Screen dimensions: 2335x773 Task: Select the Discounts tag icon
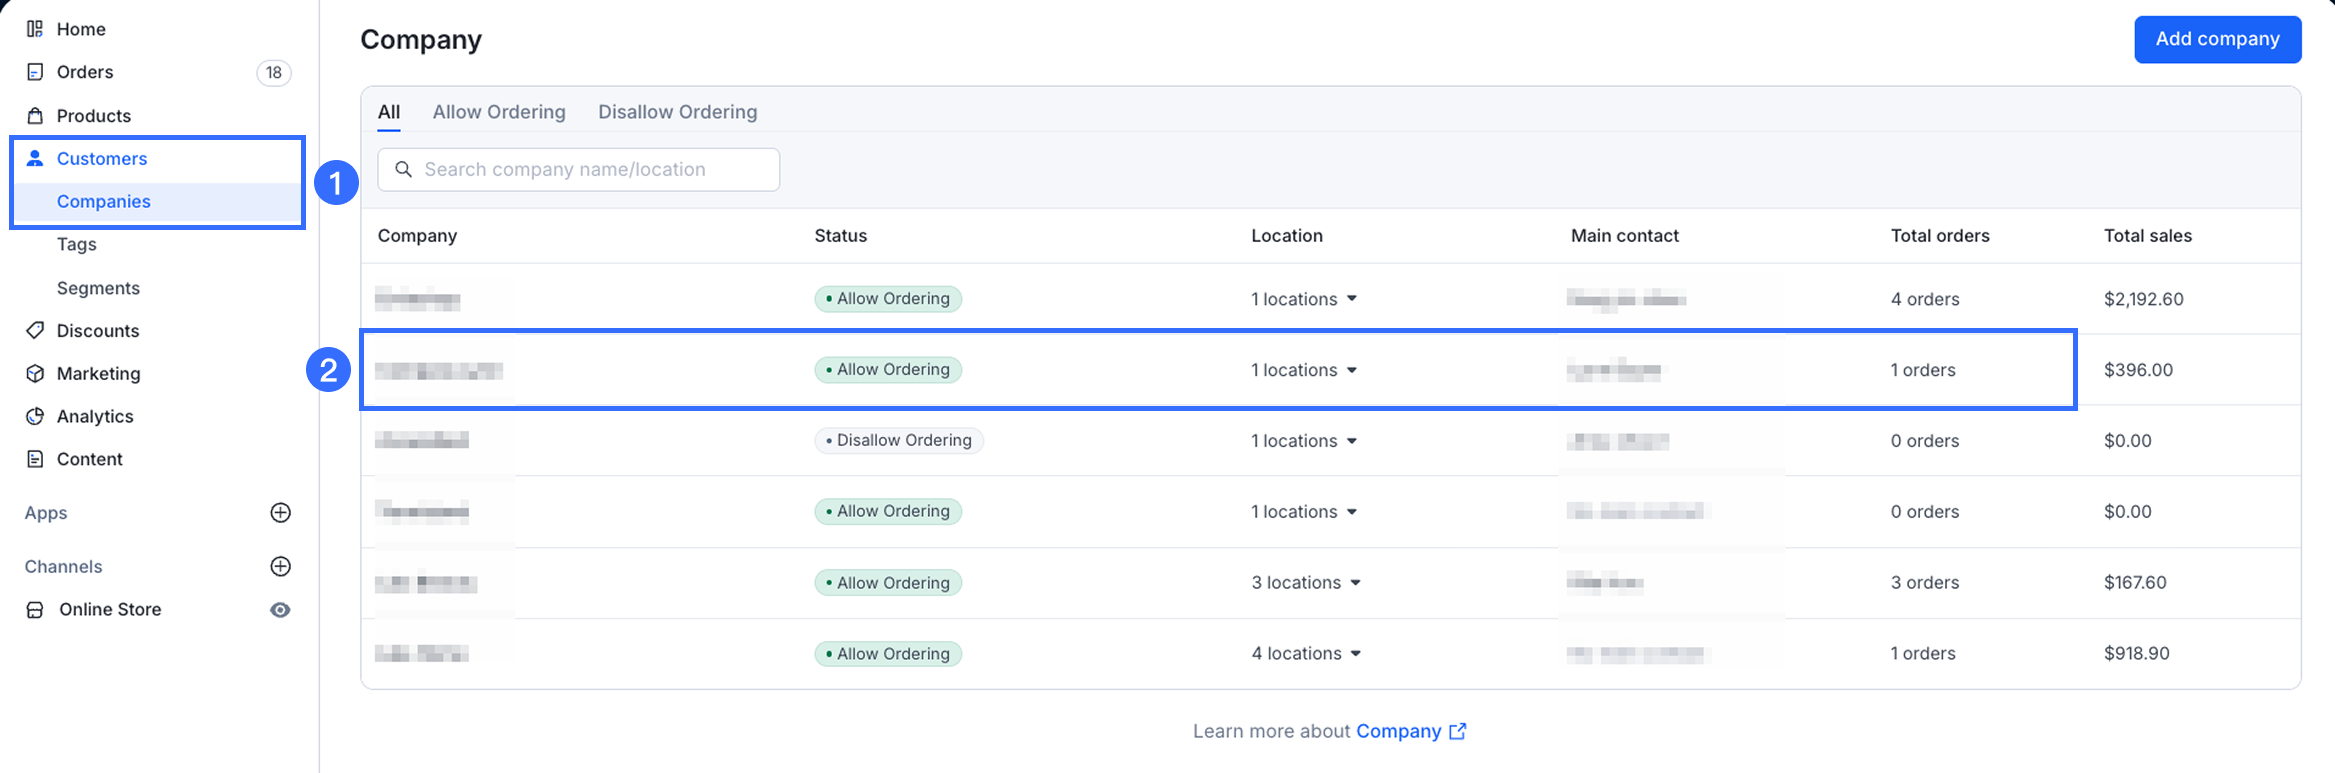35,330
